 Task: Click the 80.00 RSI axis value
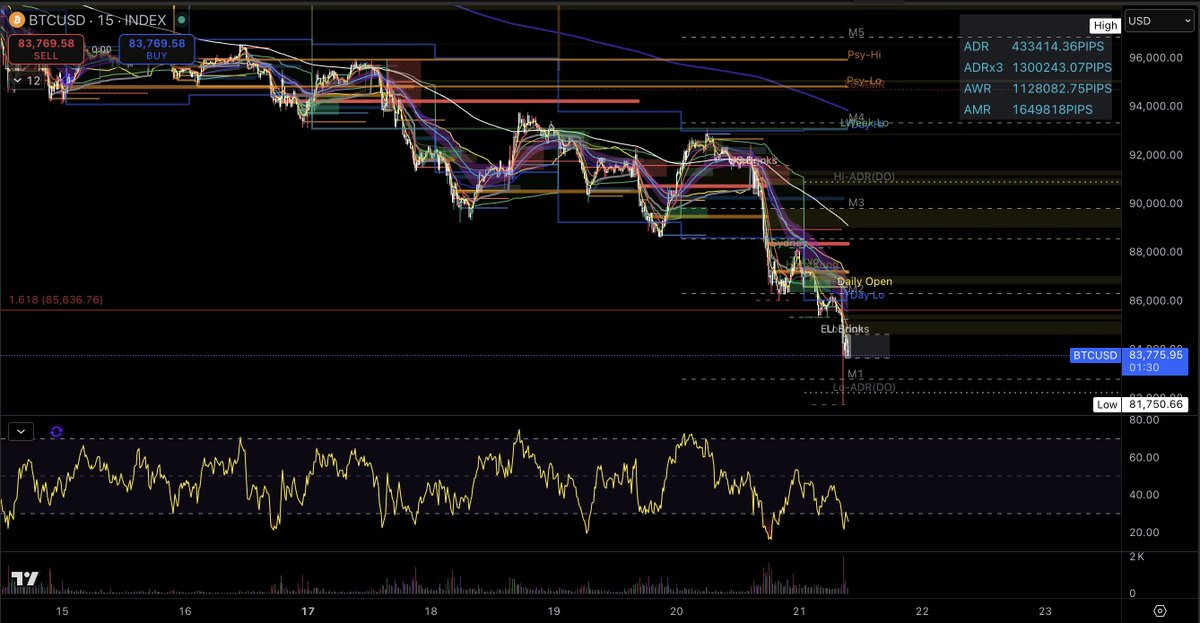point(1144,420)
